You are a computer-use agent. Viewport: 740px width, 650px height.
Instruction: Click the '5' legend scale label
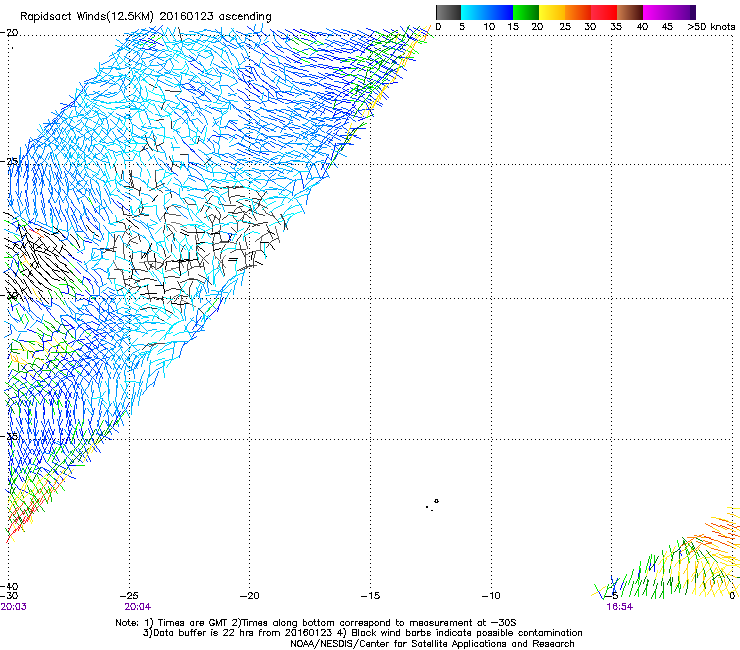click(x=462, y=27)
